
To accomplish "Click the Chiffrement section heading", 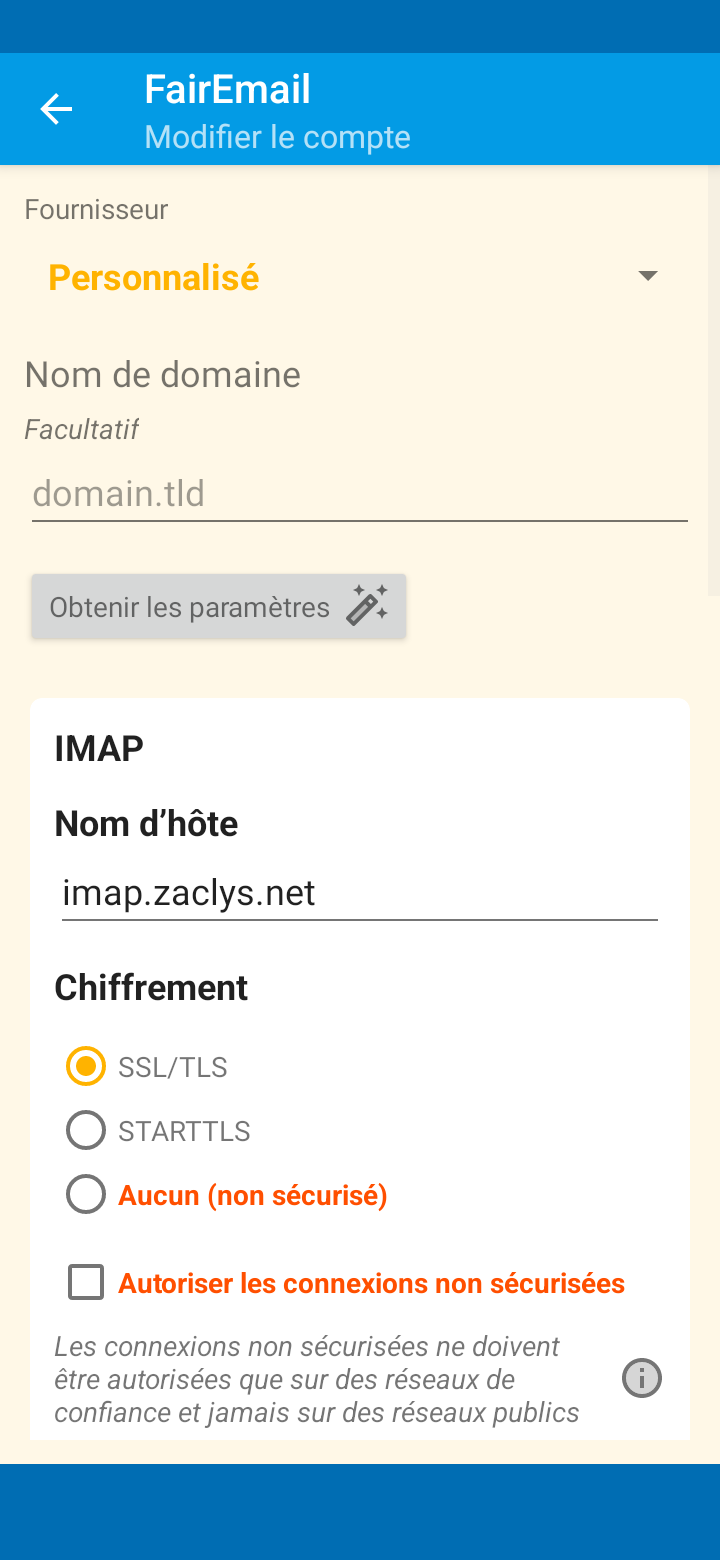I will point(151,988).
